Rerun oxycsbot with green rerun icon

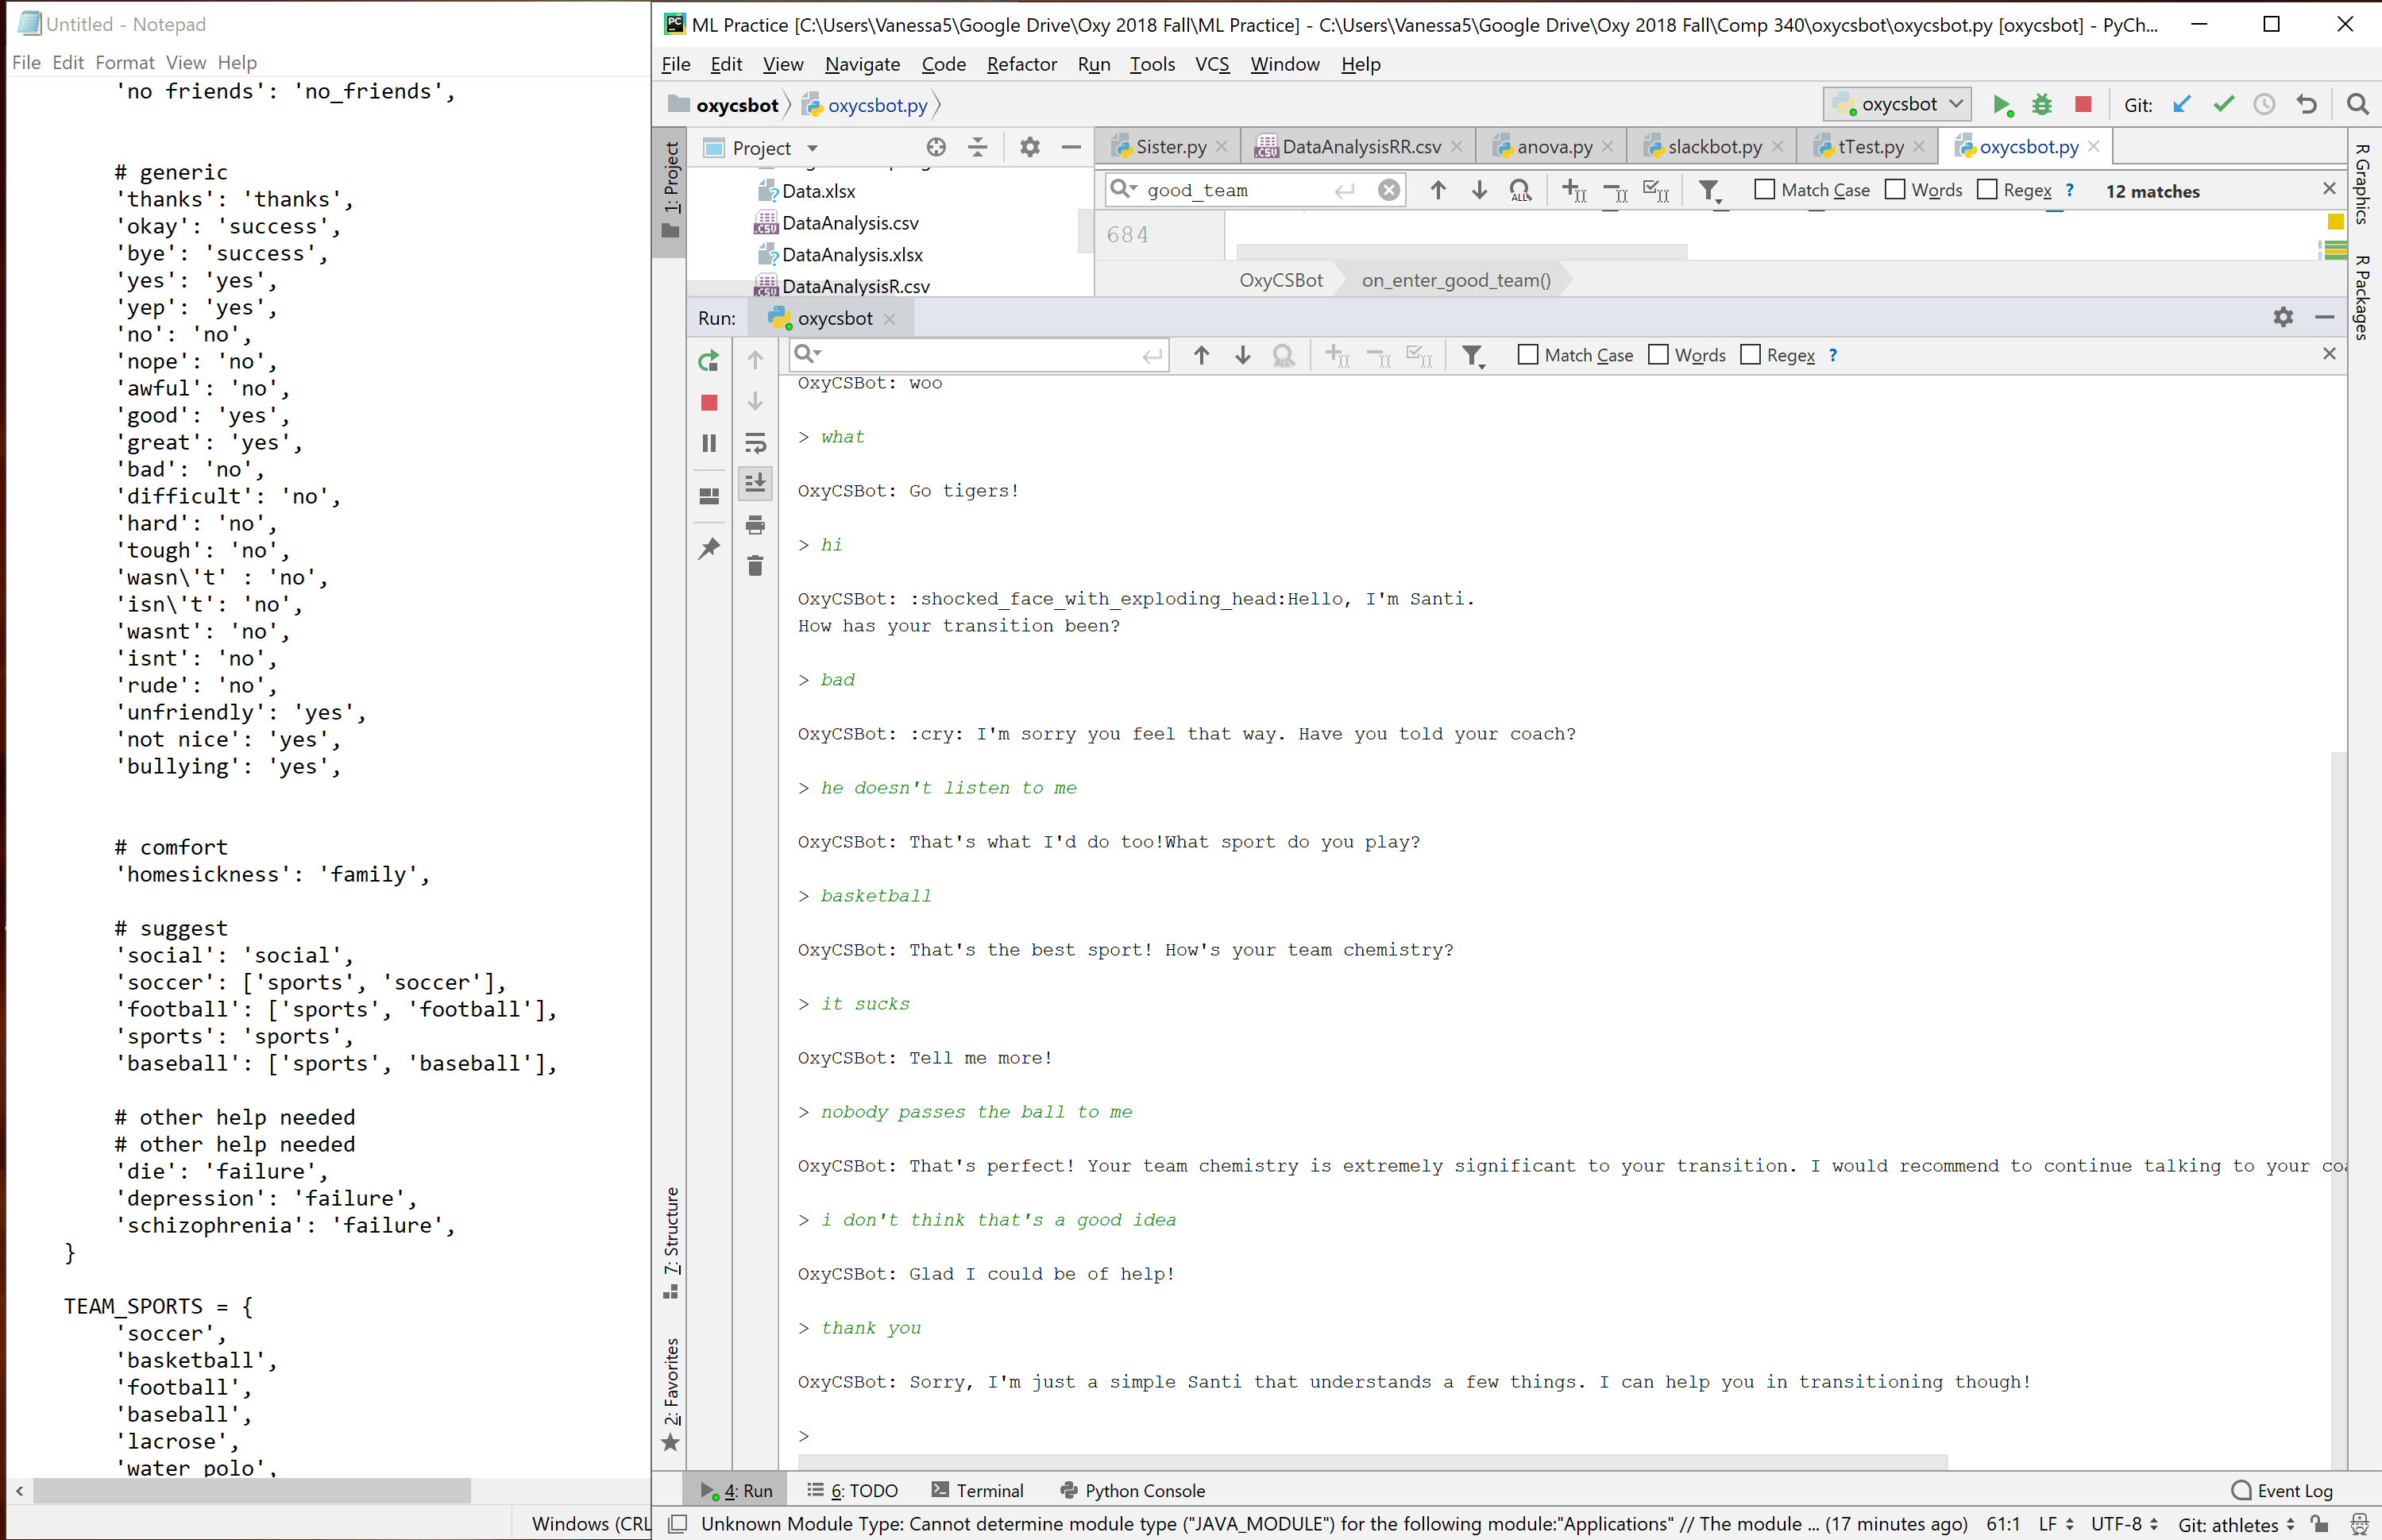pyautogui.click(x=709, y=361)
